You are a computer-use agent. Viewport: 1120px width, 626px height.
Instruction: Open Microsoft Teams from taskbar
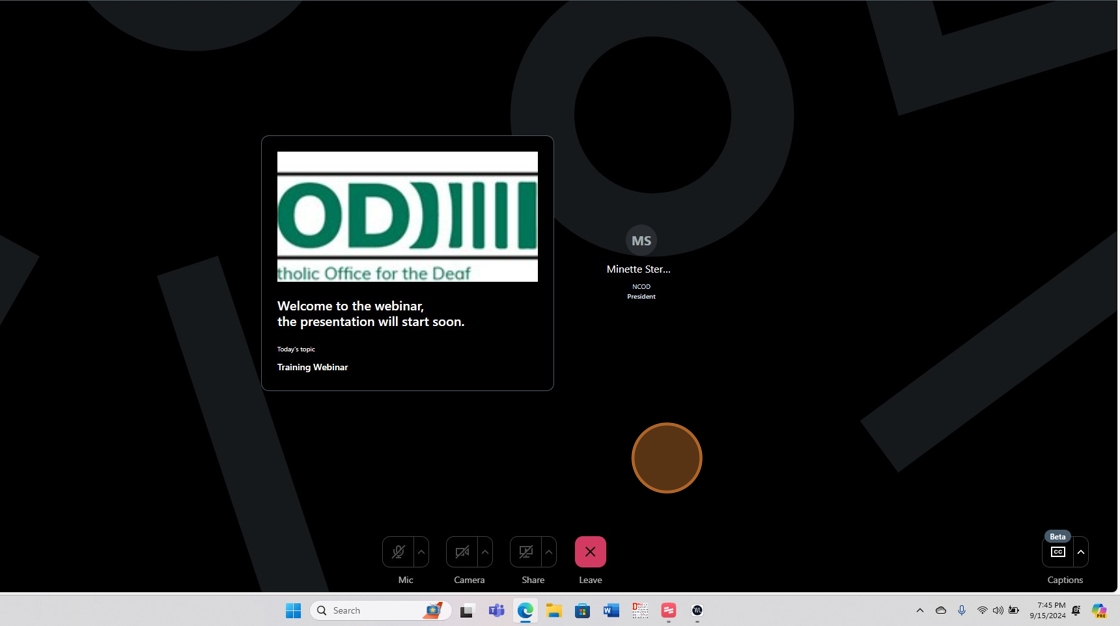496,610
